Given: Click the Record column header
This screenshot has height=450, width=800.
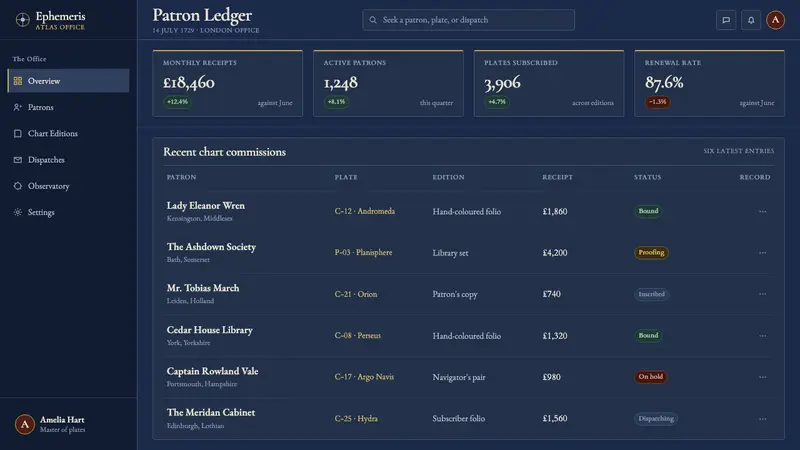Looking at the screenshot, I should pyautogui.click(x=755, y=177).
